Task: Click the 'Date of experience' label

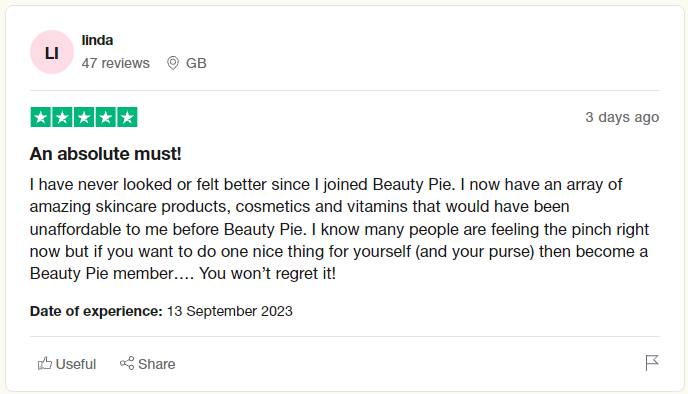Action: [96, 311]
